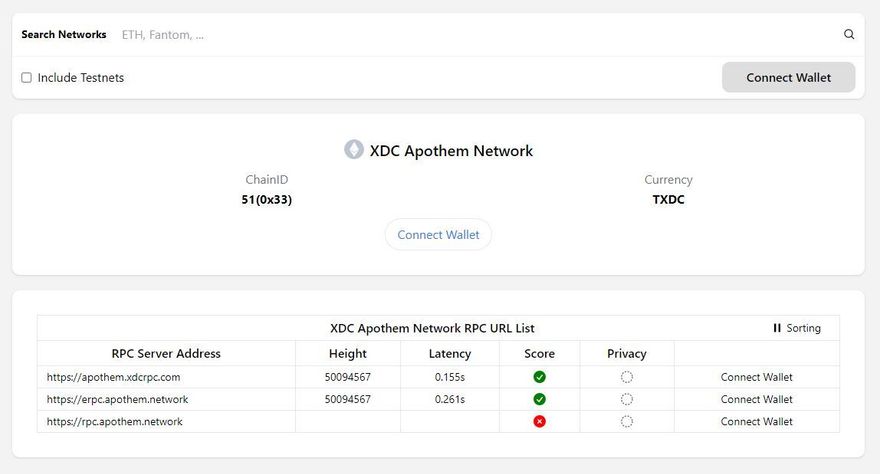This screenshot has height=474, width=880.
Task: Click the Latency column header
Action: [x=449, y=353]
